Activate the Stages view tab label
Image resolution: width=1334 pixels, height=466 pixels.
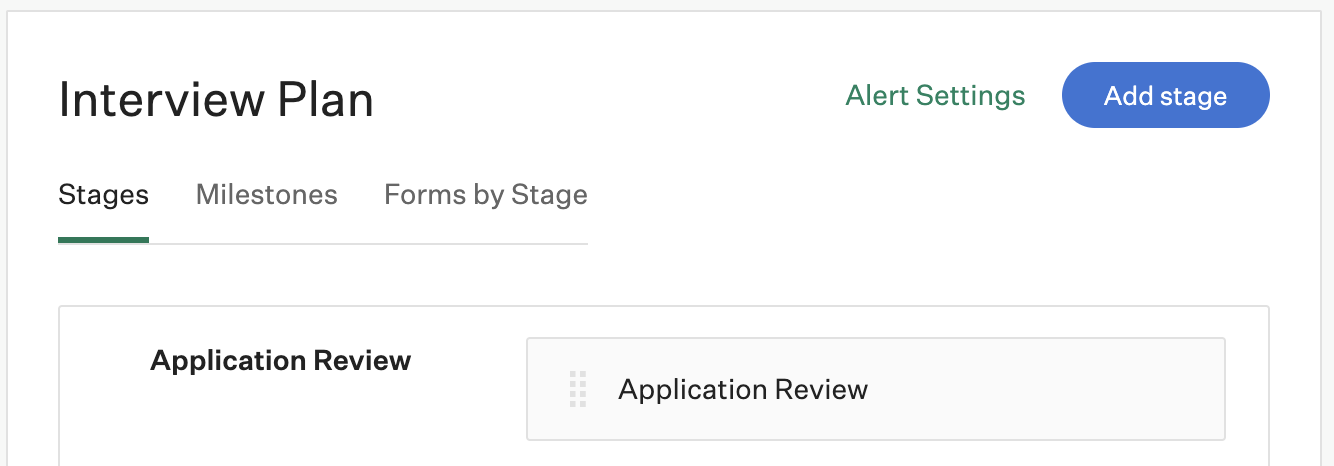pyautogui.click(x=104, y=194)
